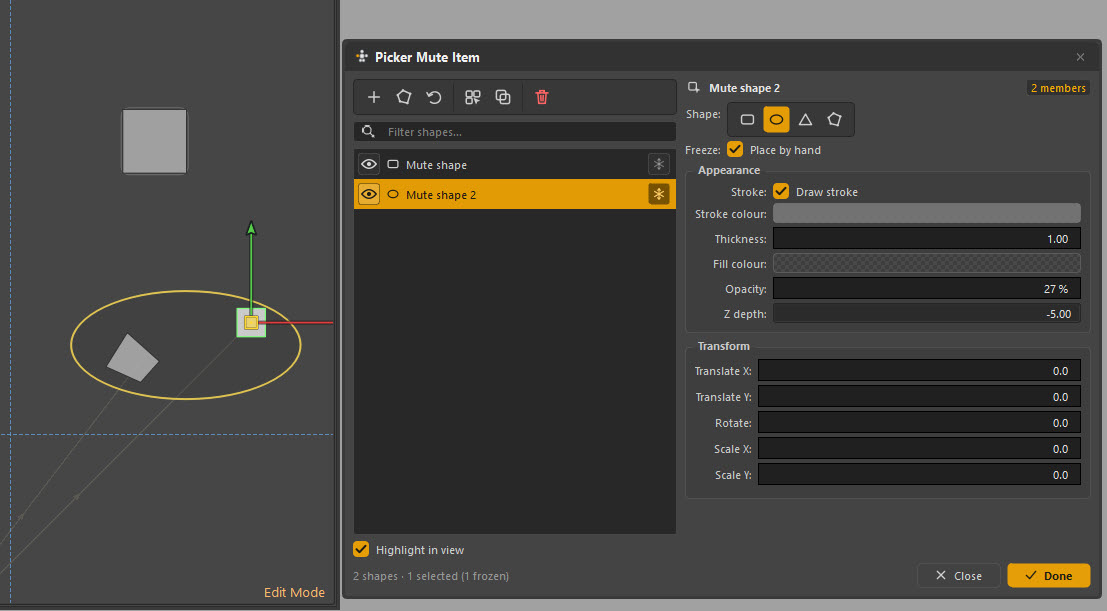This screenshot has width=1107, height=611.
Task: Focus the Filter shapes search field
Action: pyautogui.click(x=515, y=131)
